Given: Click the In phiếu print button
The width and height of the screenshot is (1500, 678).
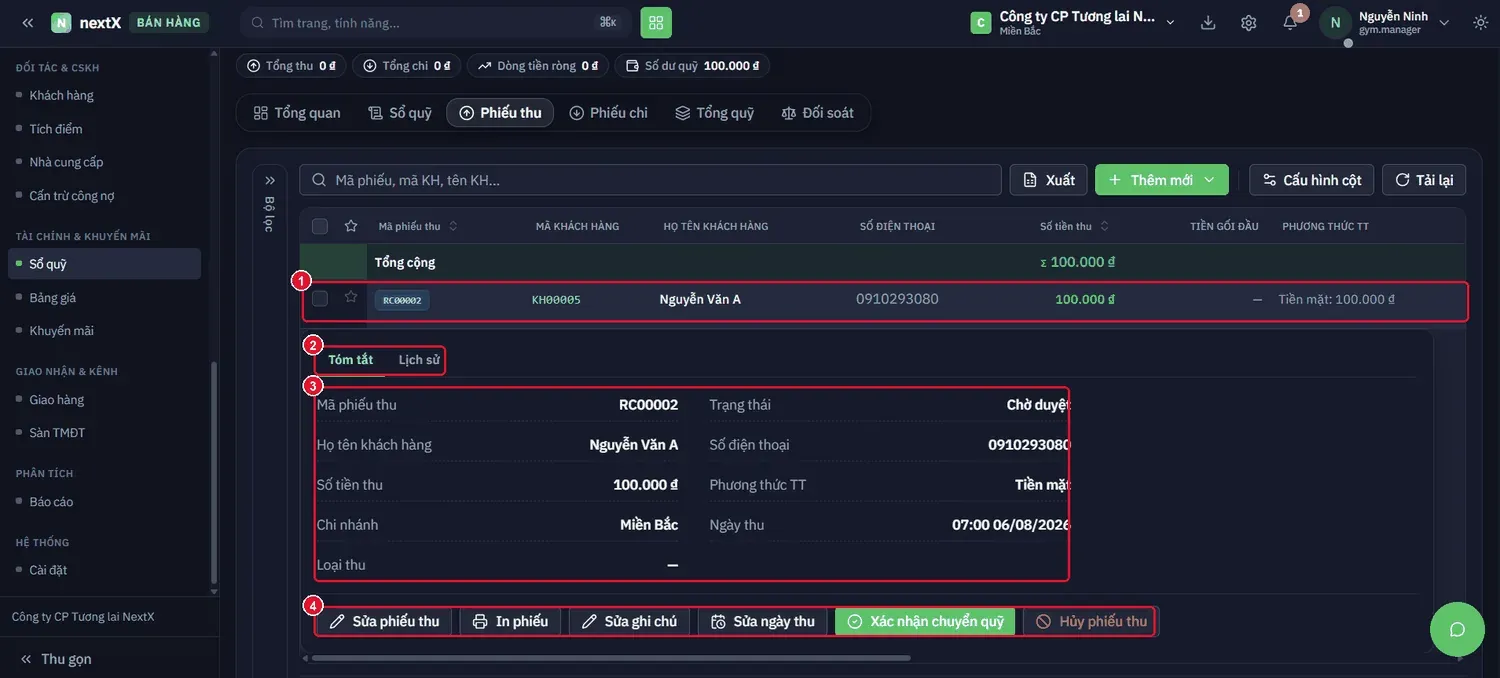Looking at the screenshot, I should click(x=510, y=621).
